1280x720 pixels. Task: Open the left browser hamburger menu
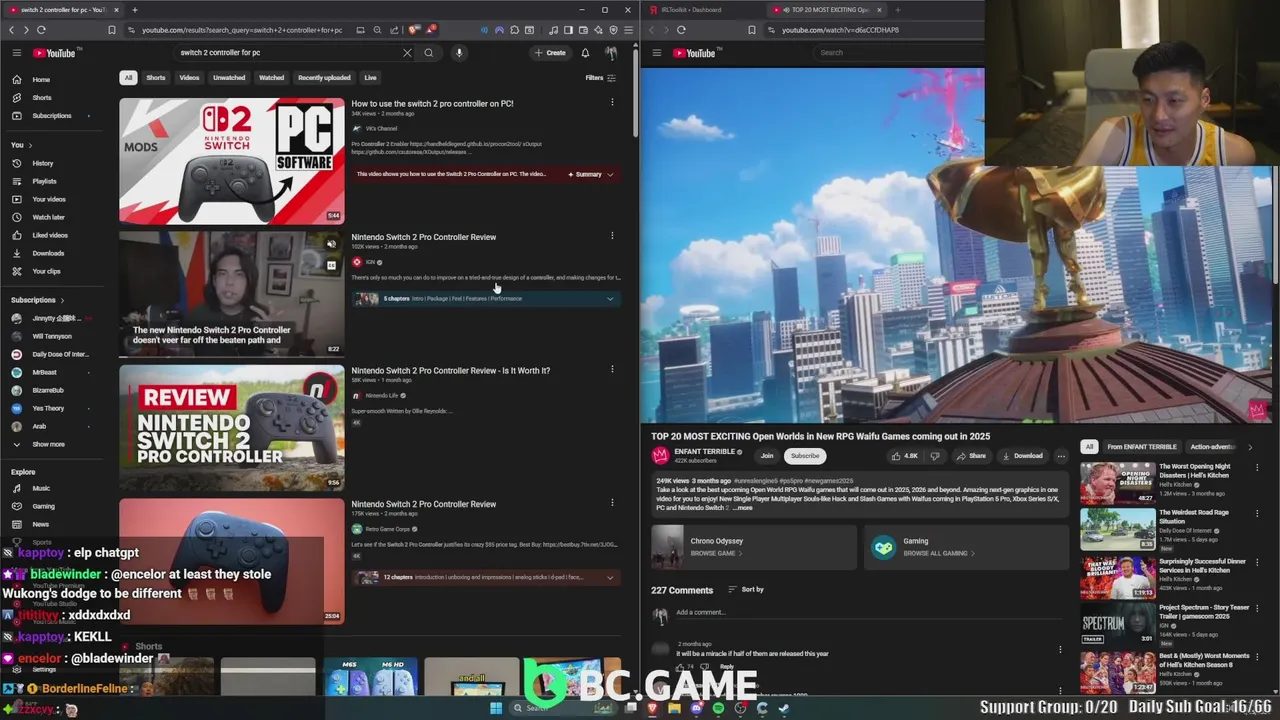pos(628,30)
